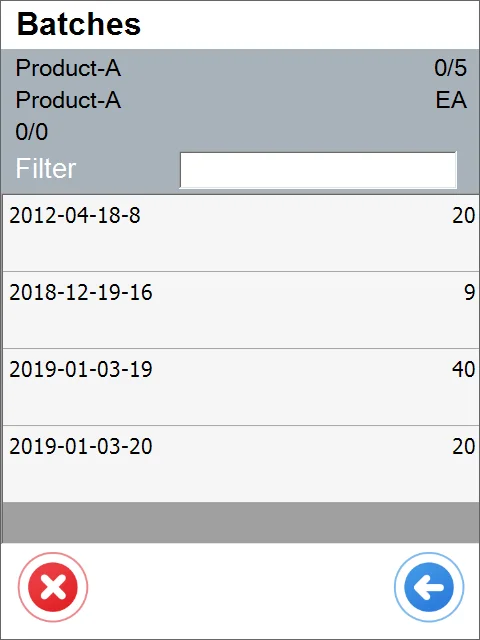Viewport: 480px width, 640px height.
Task: Click quantity 20 in the 2019-01-03-20 row
Action: (x=463, y=446)
